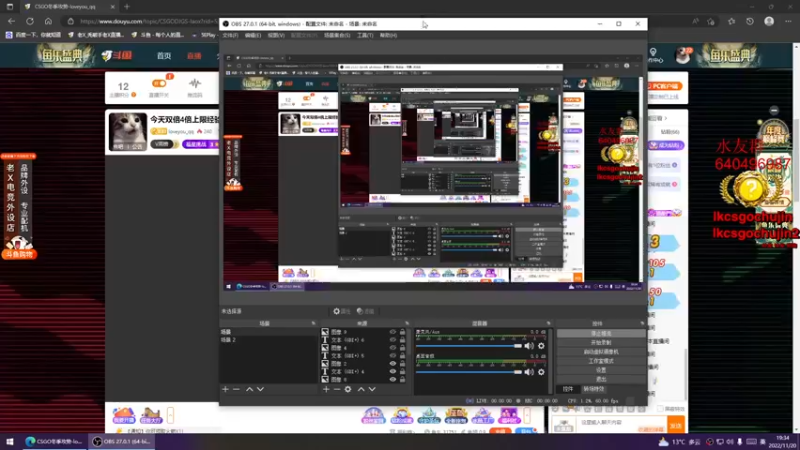Pop out the Scenes dock panel
Image resolution: width=800 pixels, height=450 pixels.
[313, 323]
